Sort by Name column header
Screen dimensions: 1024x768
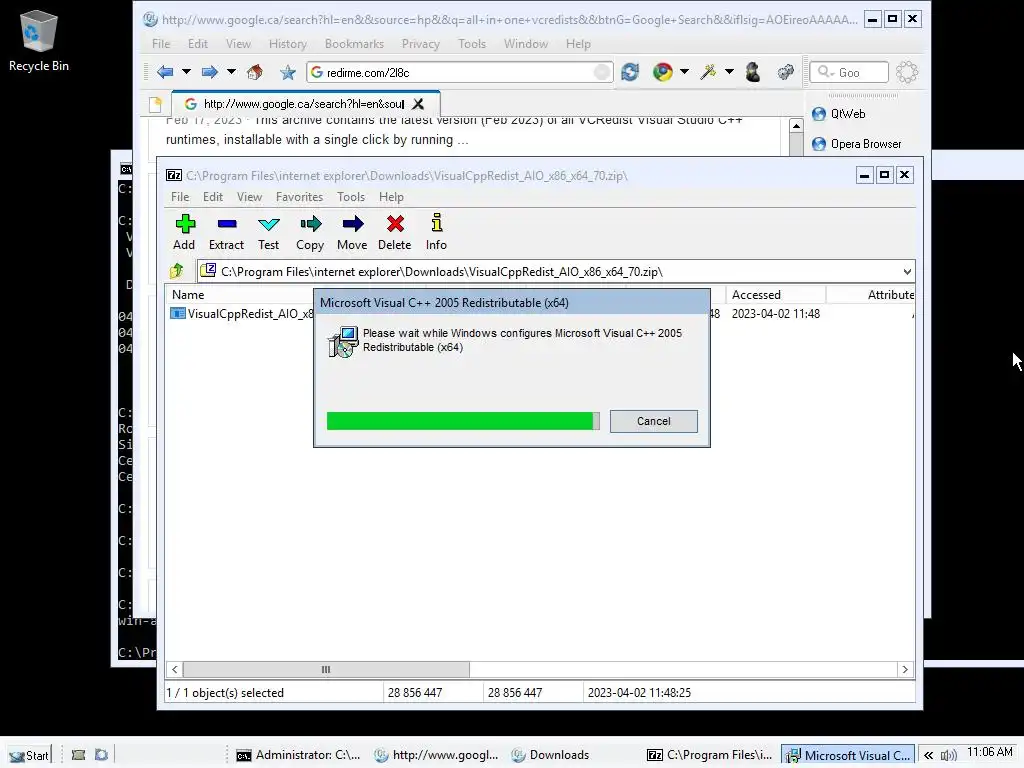[x=188, y=295]
